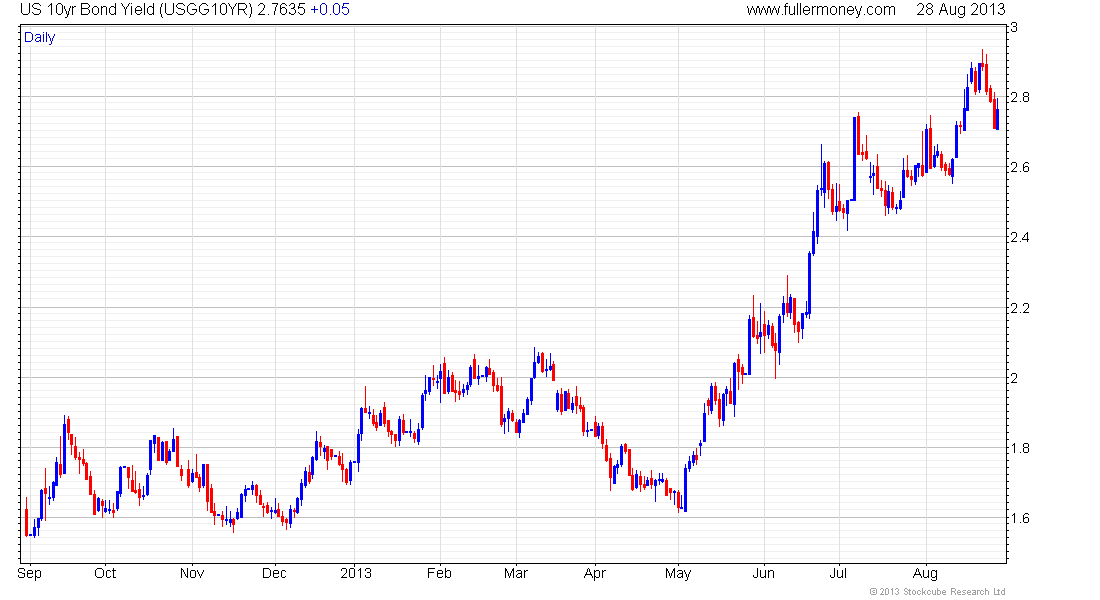Click the y-axis label 2
This screenshot has height=600, width=1100.
pos(1014,378)
